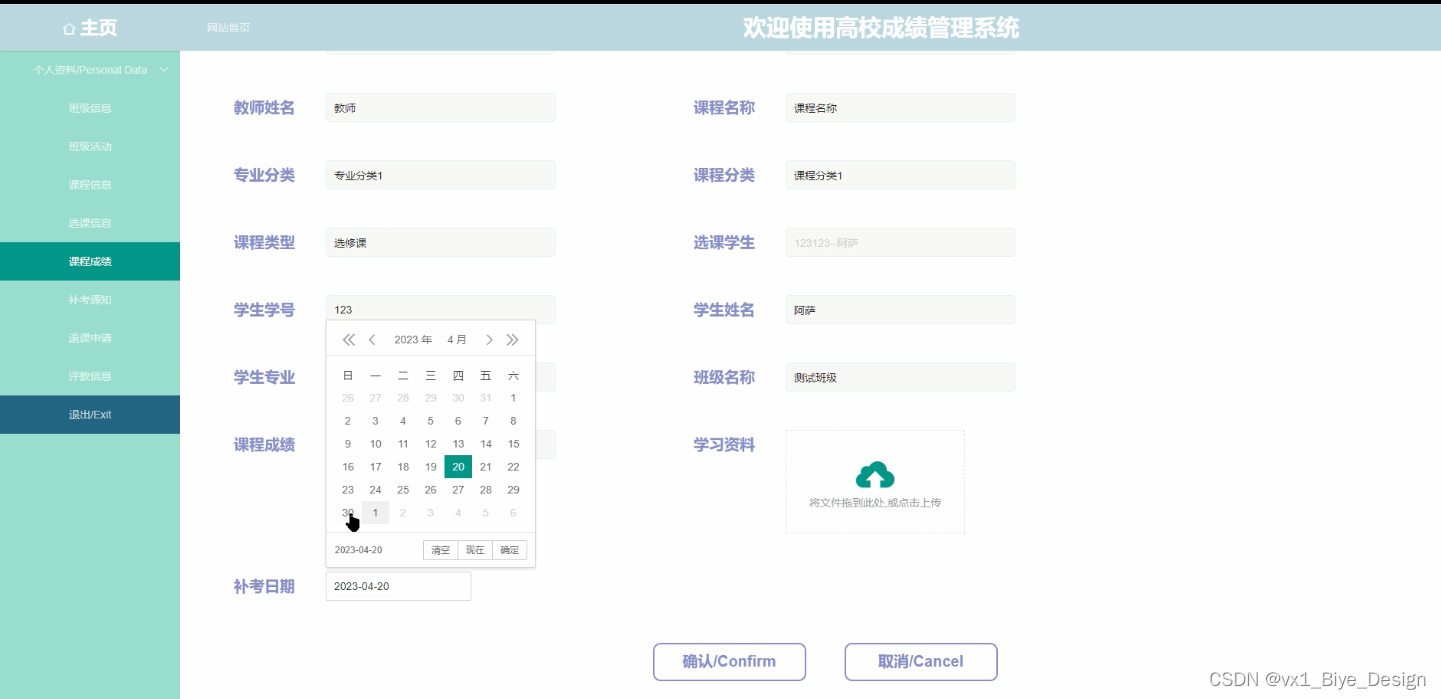This screenshot has height=699, width=1441.
Task: Select 网站首页 in the top bar
Action: 227,27
